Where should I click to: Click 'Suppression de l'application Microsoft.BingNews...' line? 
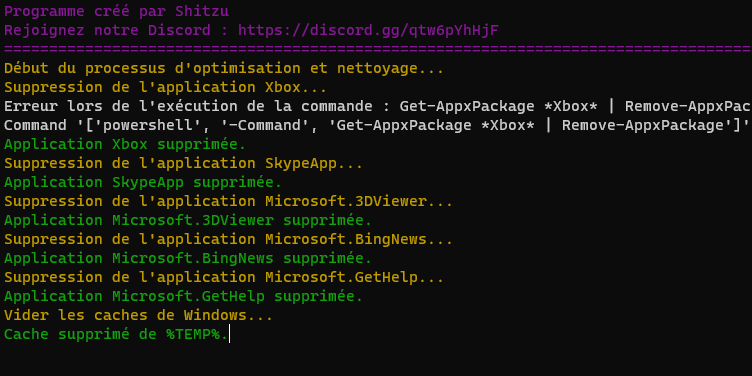229,239
